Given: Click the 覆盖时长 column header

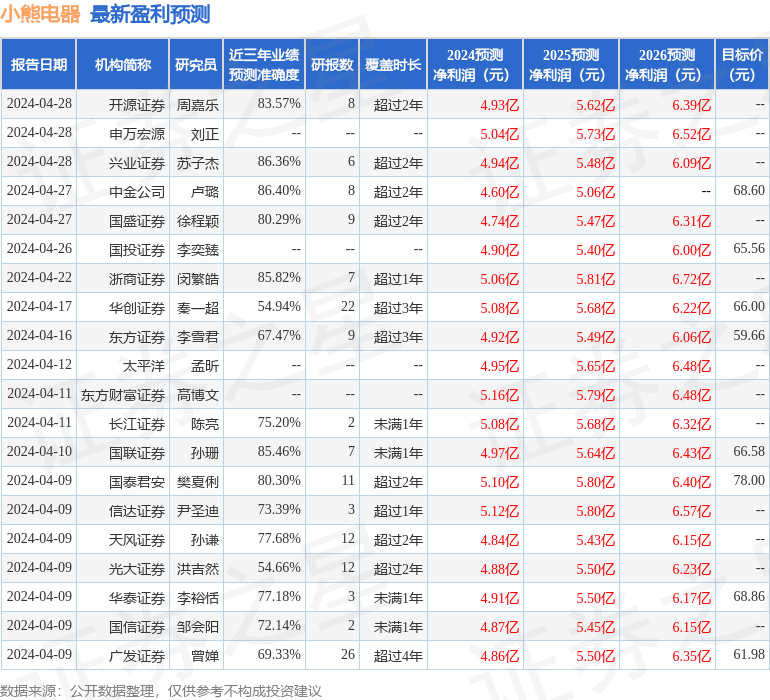Looking at the screenshot, I should 393,65.
